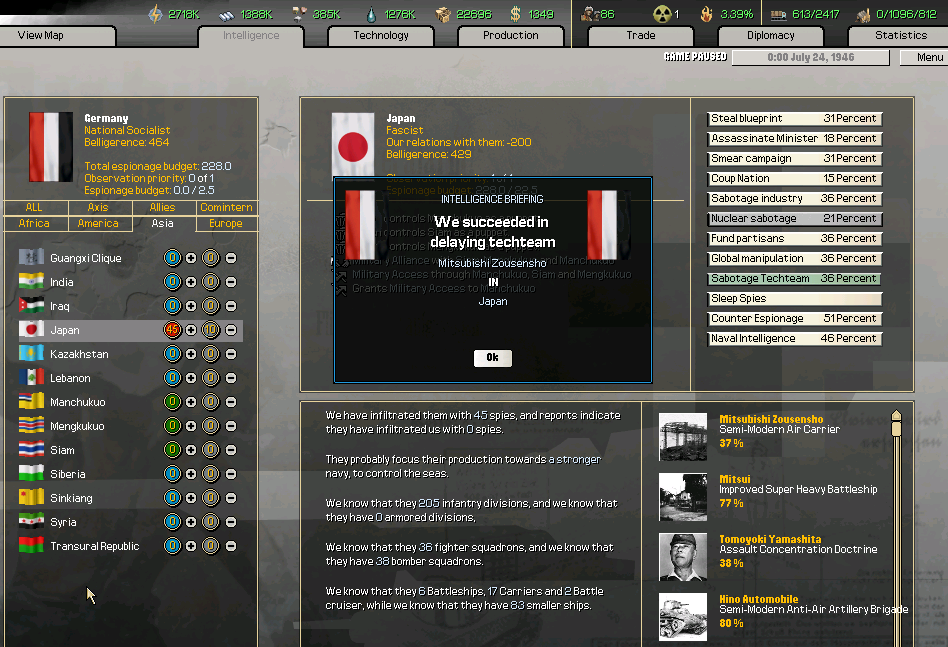Click Japan's red spy counter showing 45

(172, 329)
